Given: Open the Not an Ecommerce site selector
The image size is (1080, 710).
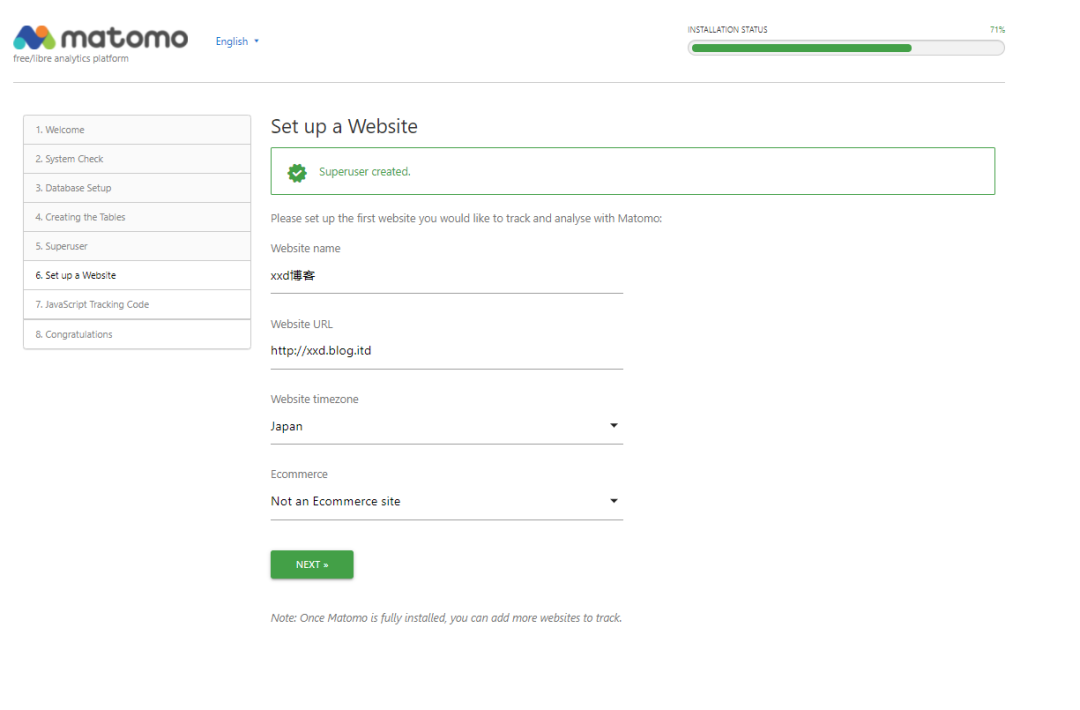Looking at the screenshot, I should [x=446, y=501].
